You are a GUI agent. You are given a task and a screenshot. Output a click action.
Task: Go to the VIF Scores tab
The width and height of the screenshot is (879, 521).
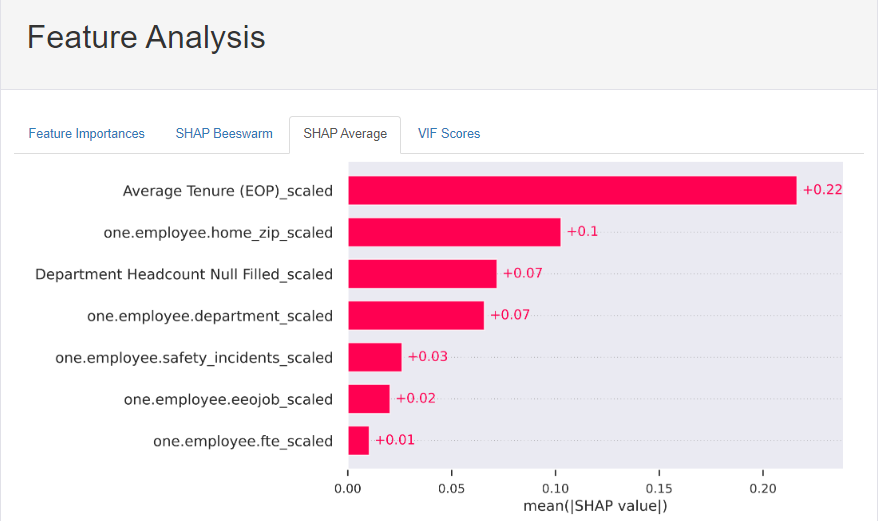tap(449, 133)
